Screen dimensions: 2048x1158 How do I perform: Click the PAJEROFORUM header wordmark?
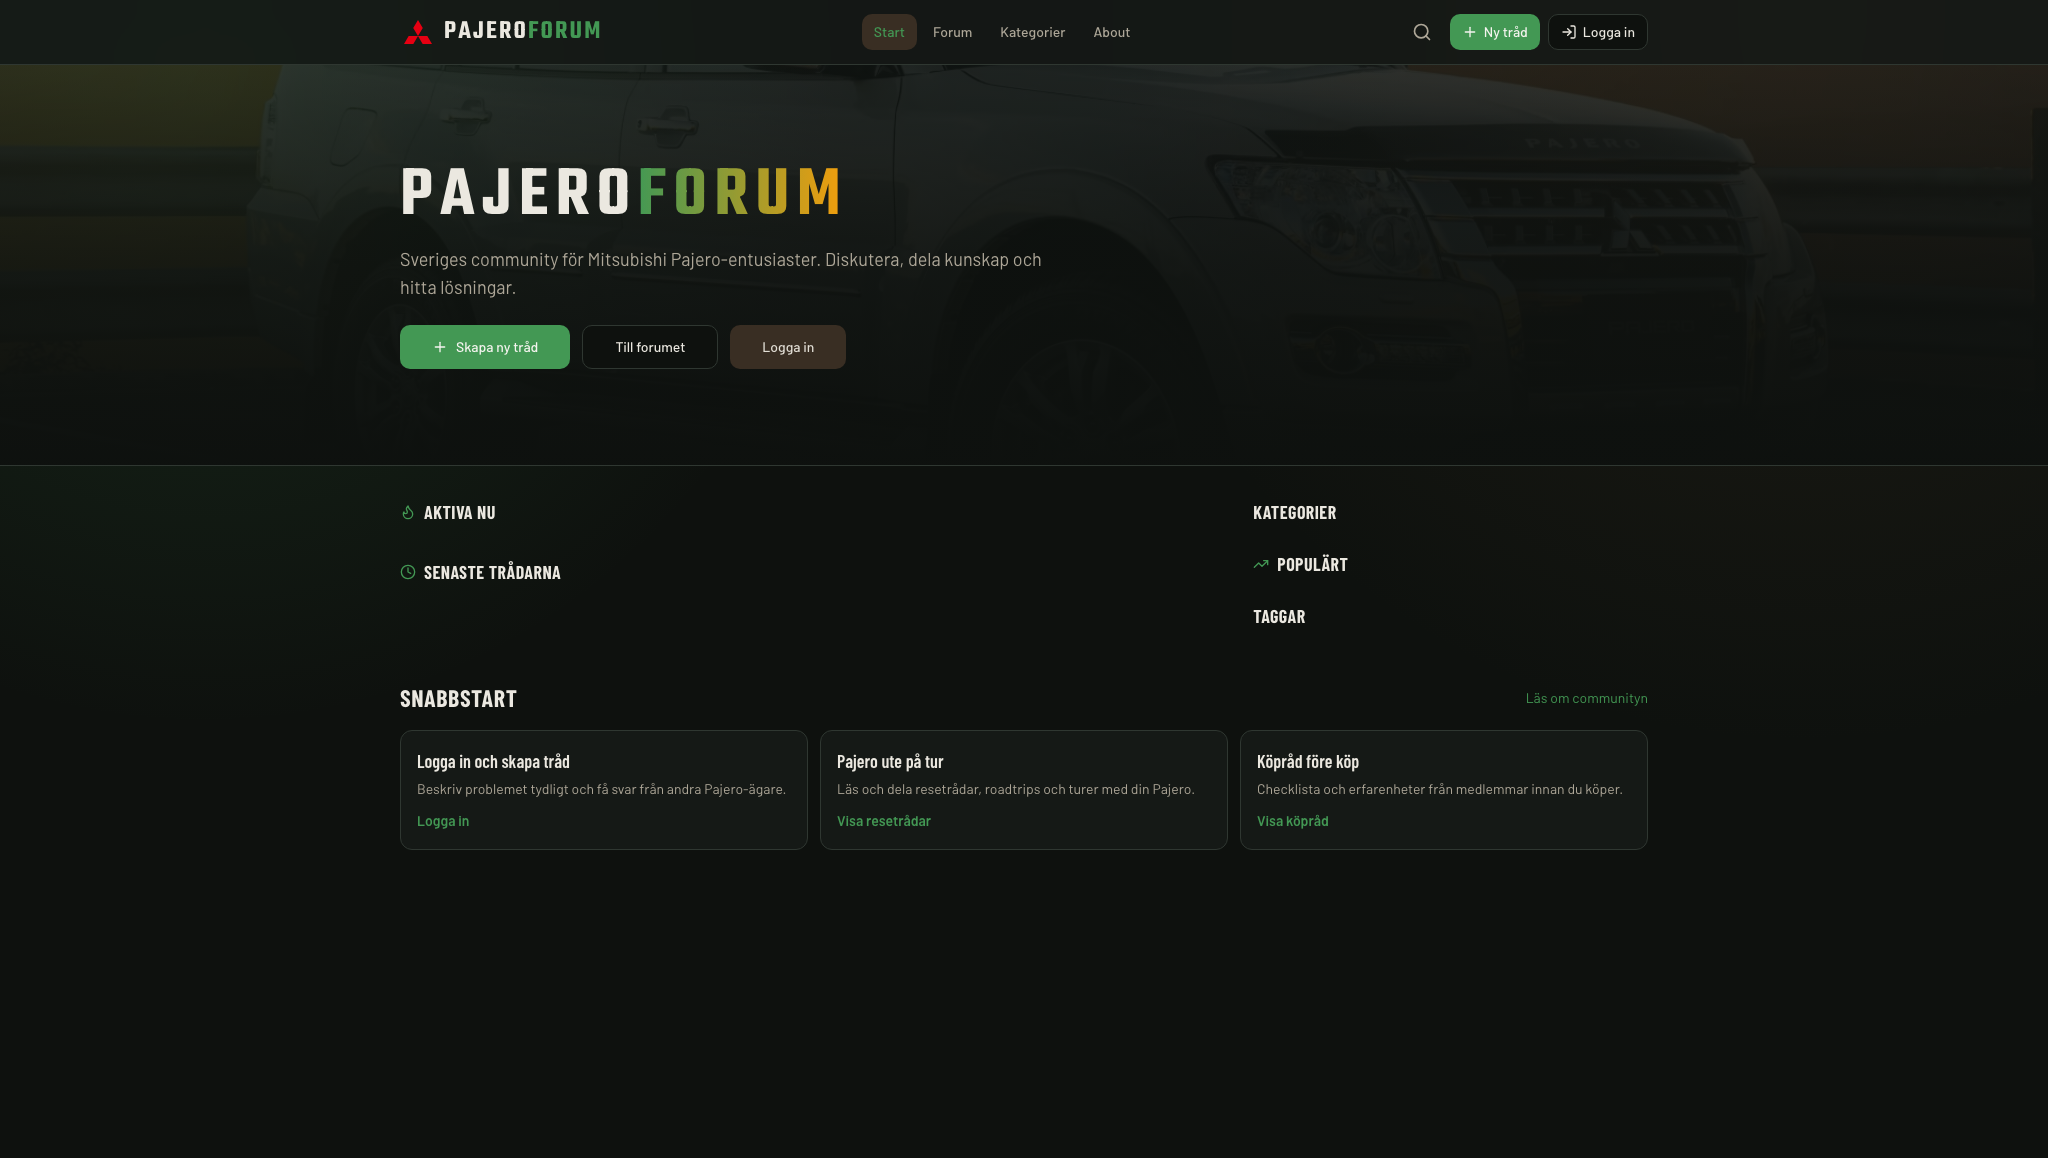[x=522, y=30]
